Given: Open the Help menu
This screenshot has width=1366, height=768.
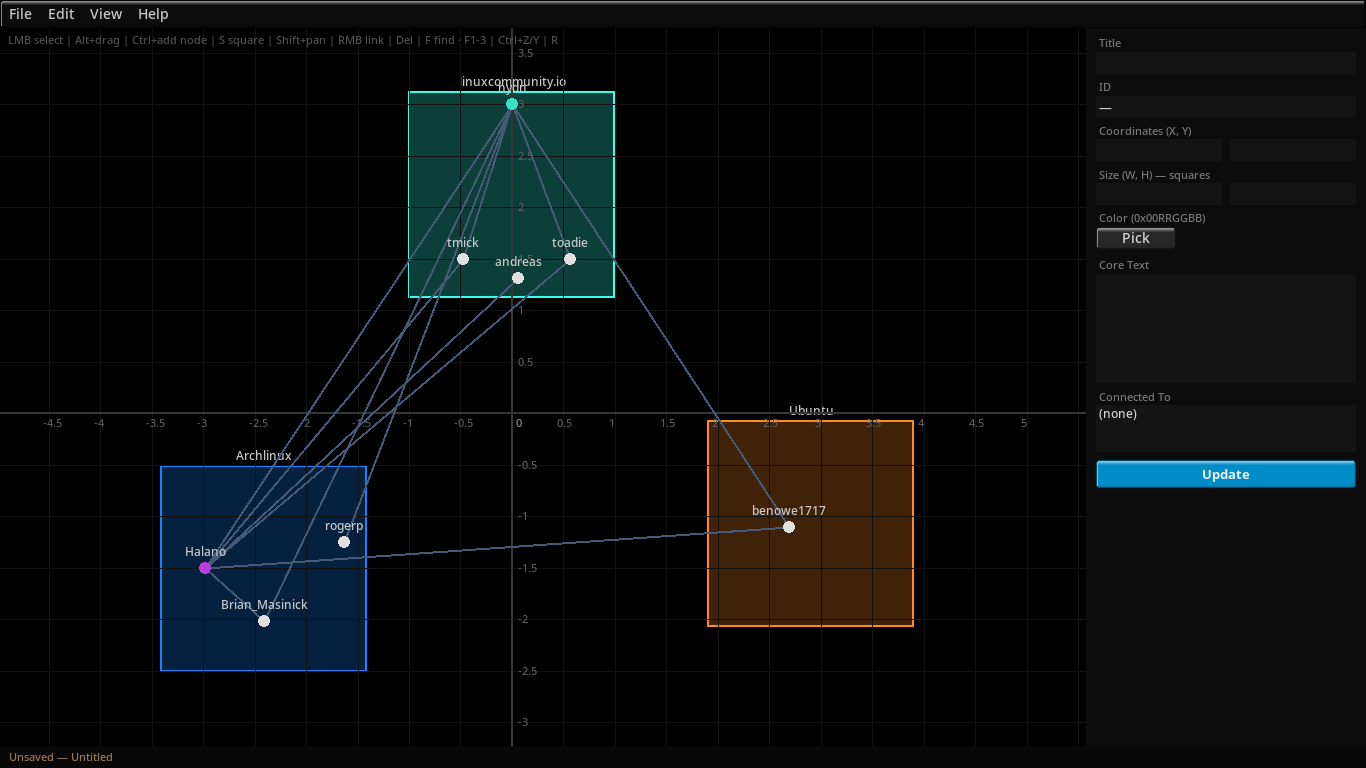Looking at the screenshot, I should pyautogui.click(x=153, y=14).
